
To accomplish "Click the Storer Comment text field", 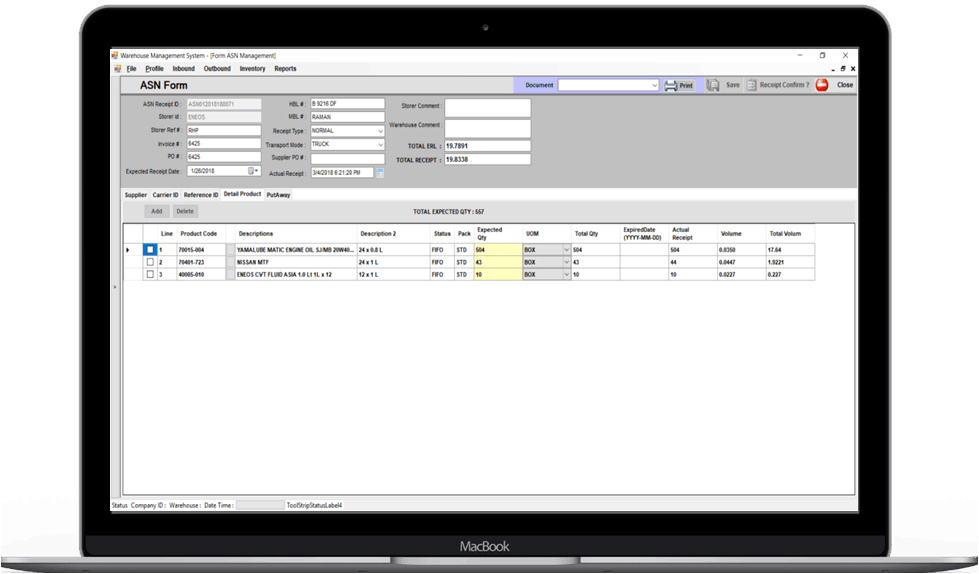I will 487,107.
